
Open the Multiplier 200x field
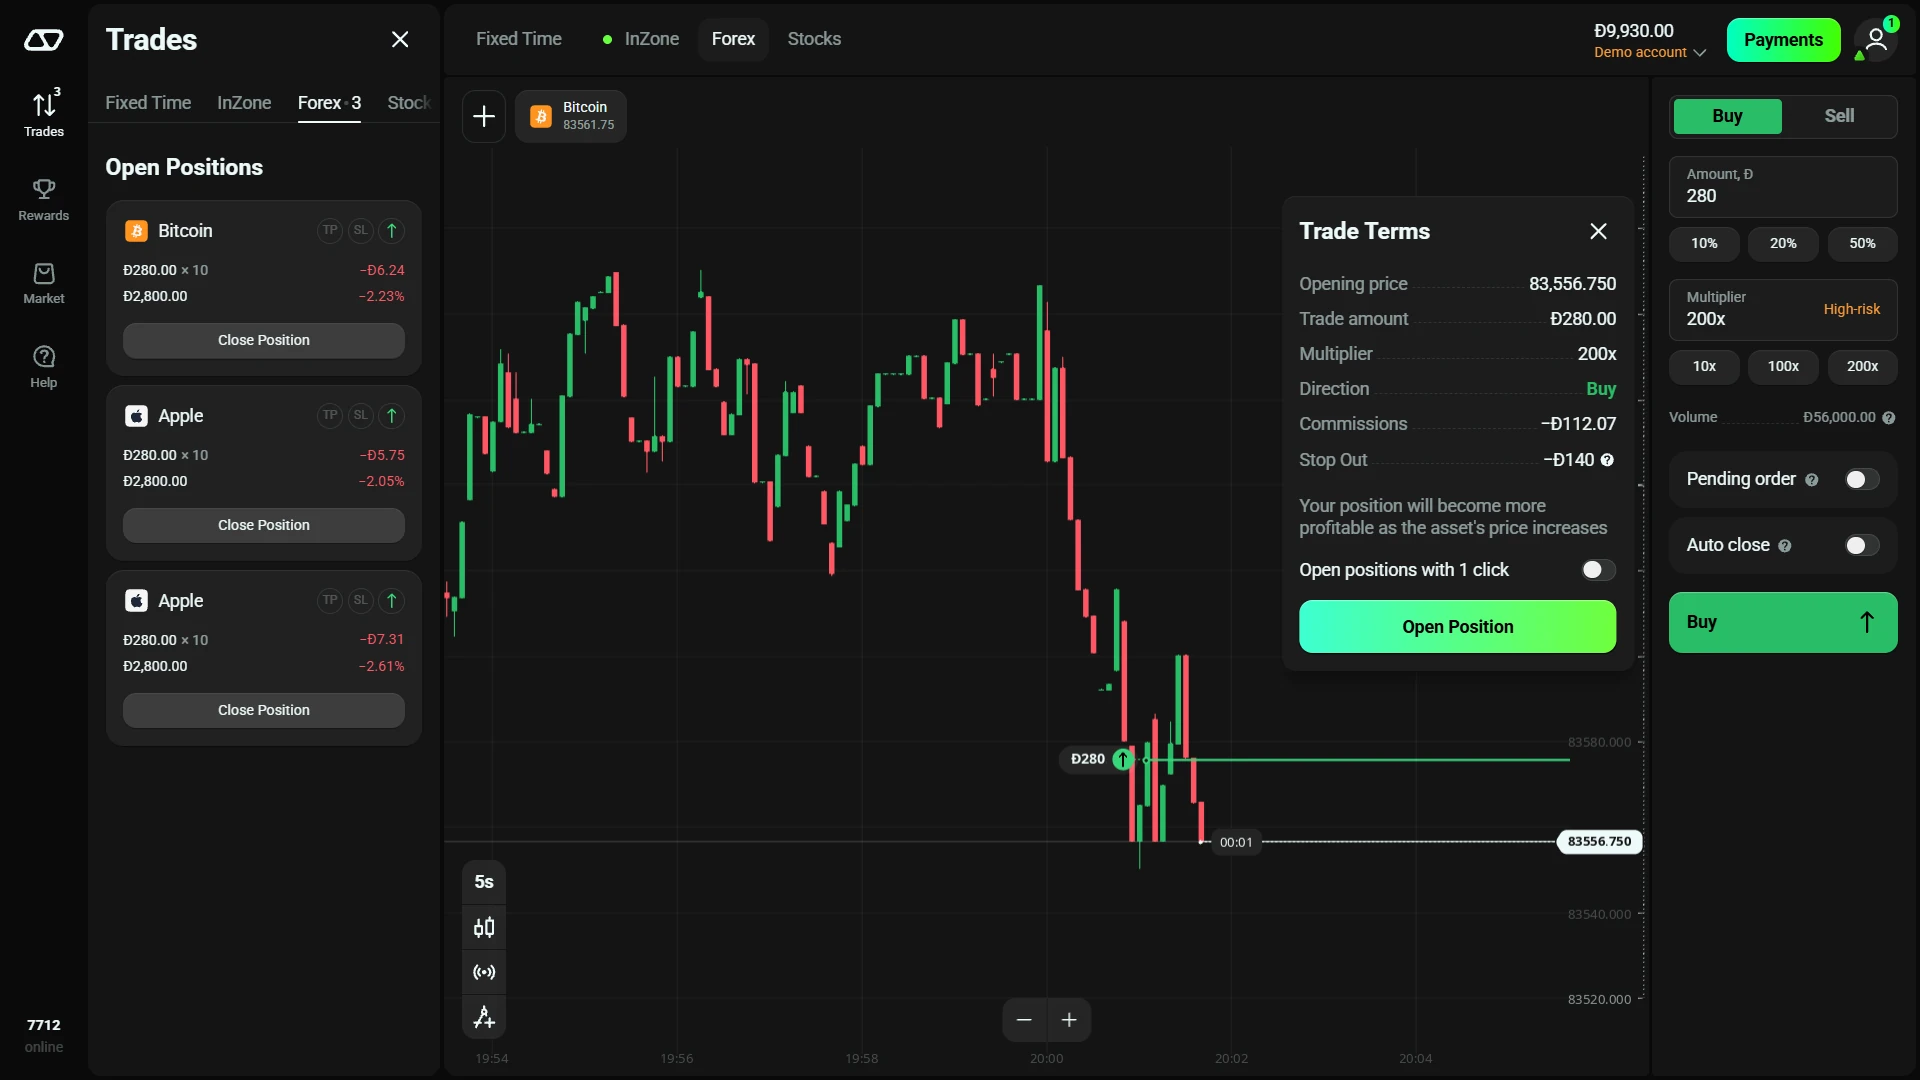coord(1783,310)
